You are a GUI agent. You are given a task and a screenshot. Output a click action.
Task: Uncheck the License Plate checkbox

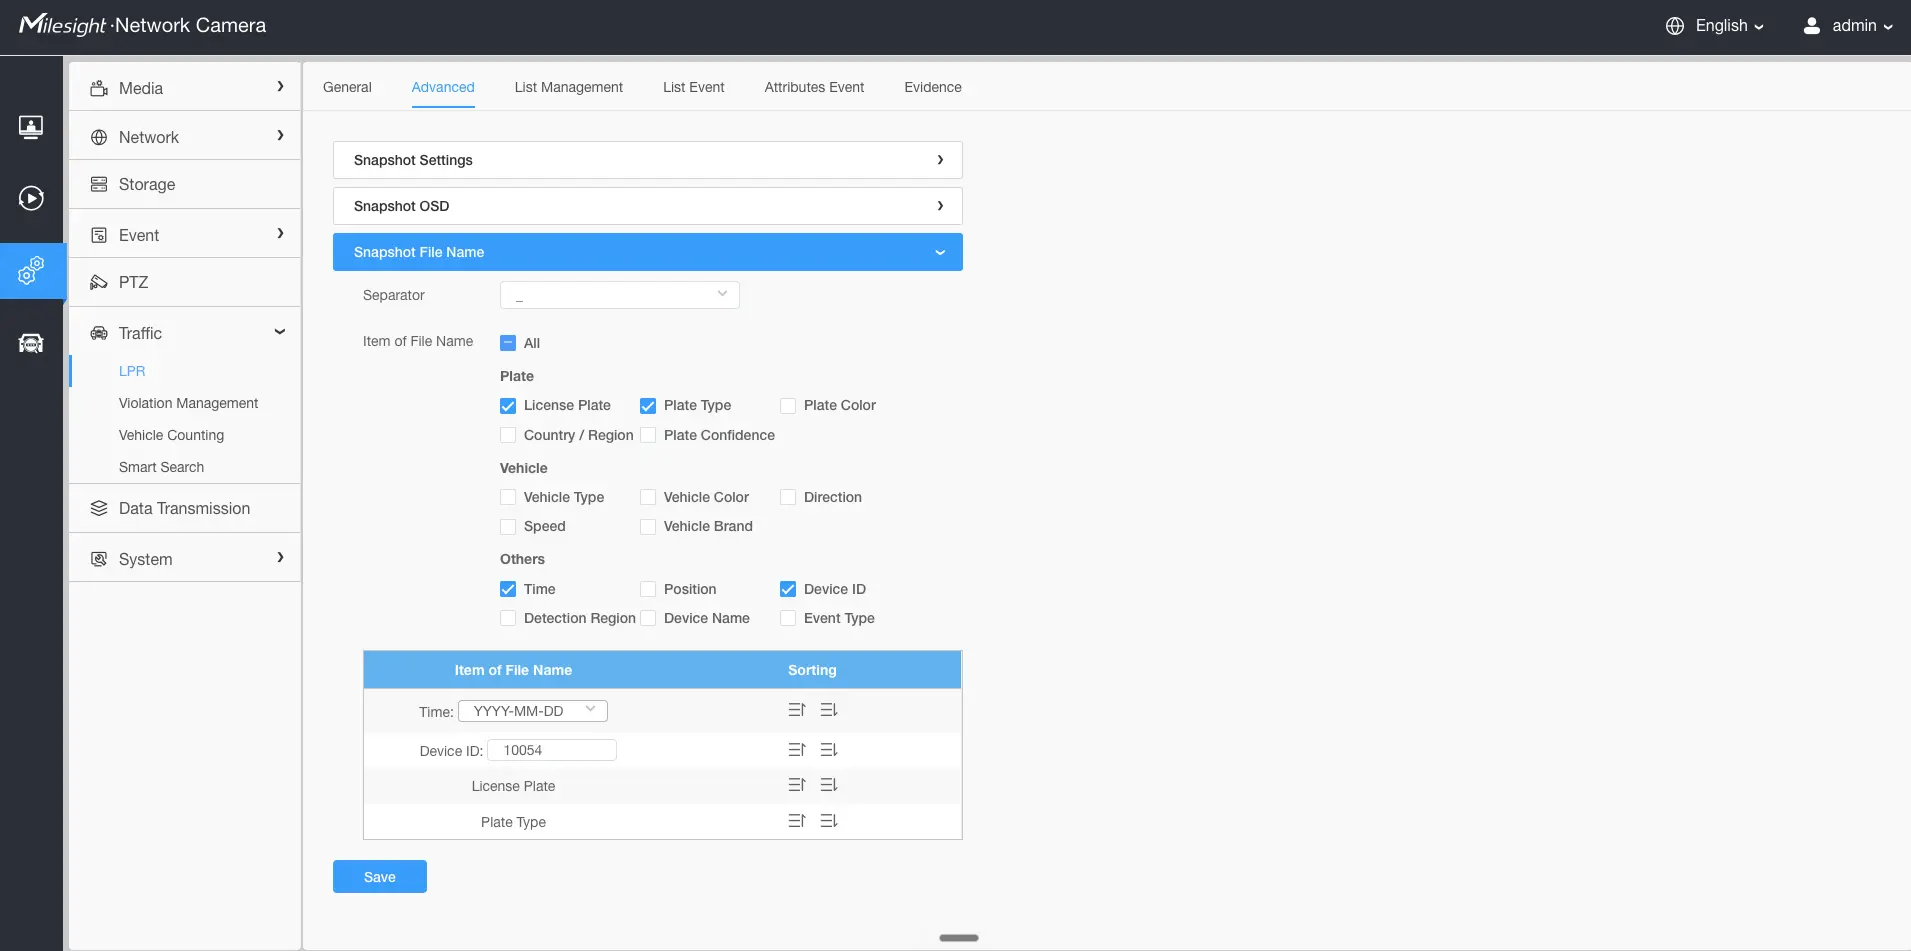[508, 406]
